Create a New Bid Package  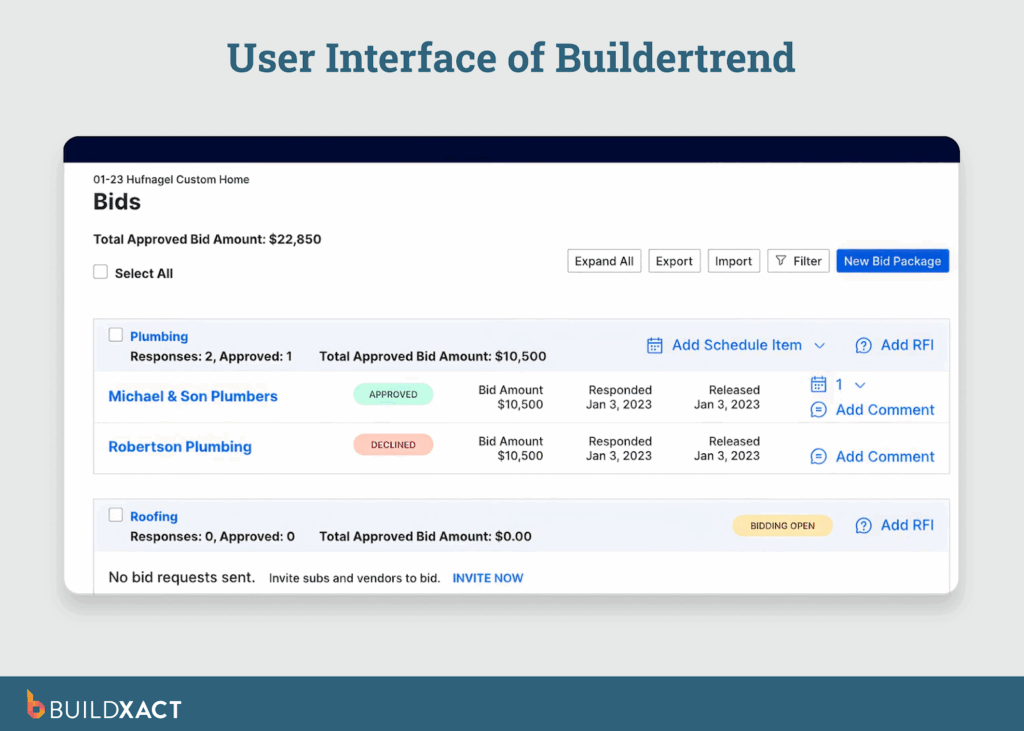892,260
